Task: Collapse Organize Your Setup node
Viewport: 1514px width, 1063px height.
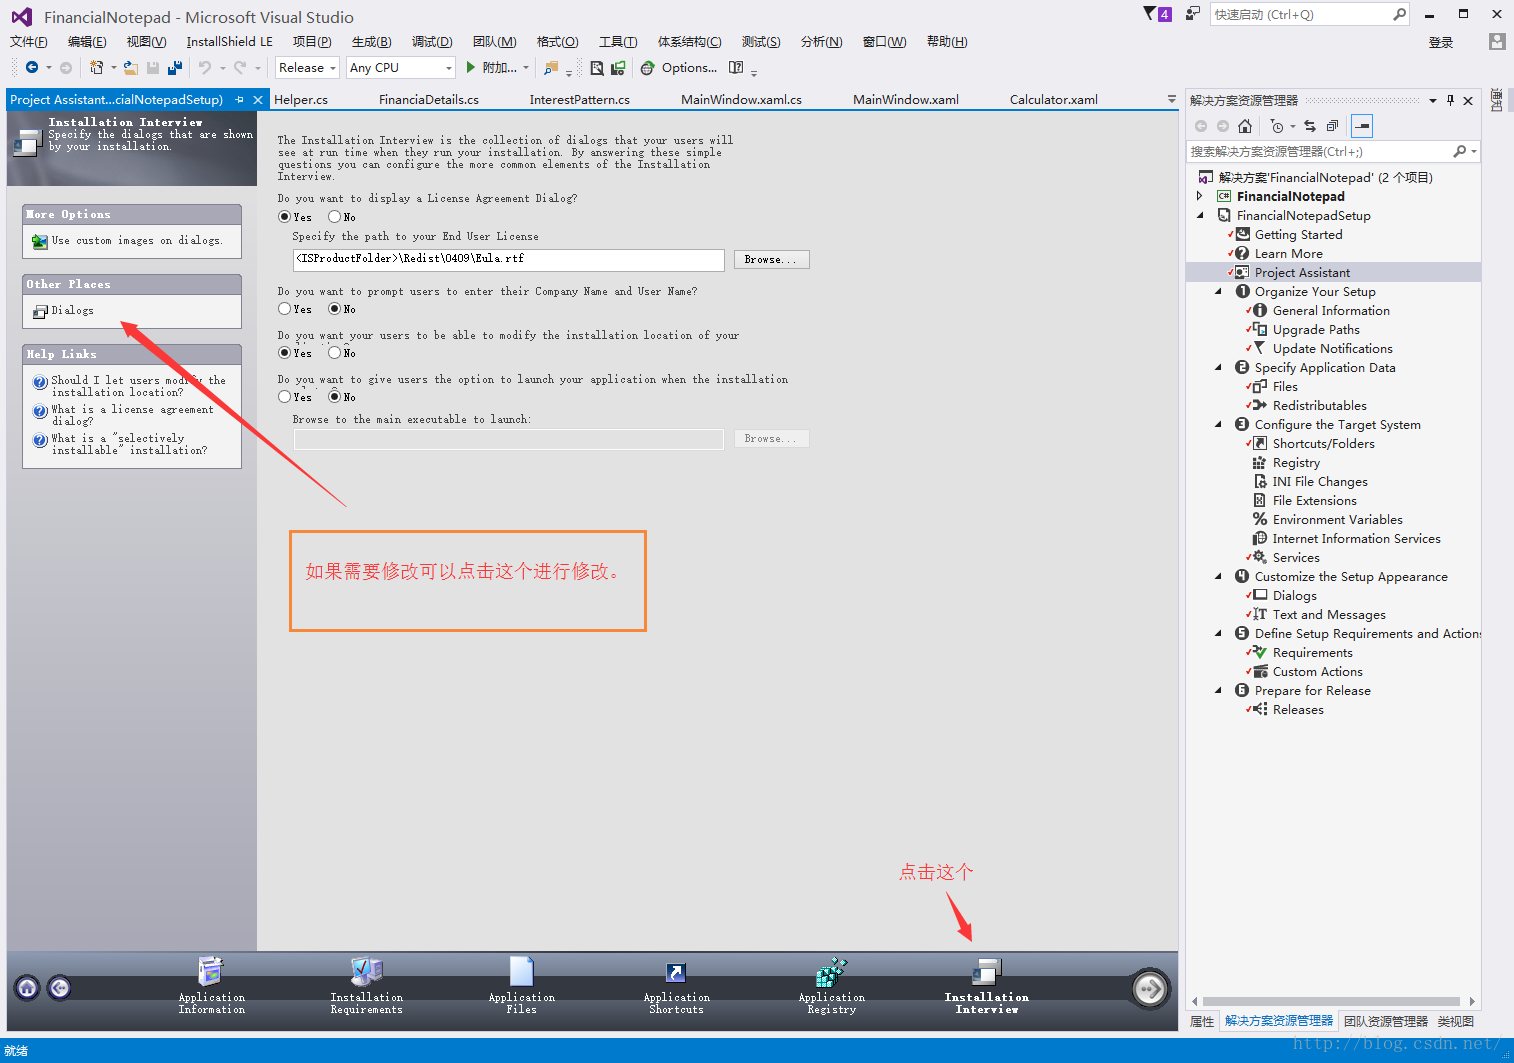Action: pos(1218,291)
